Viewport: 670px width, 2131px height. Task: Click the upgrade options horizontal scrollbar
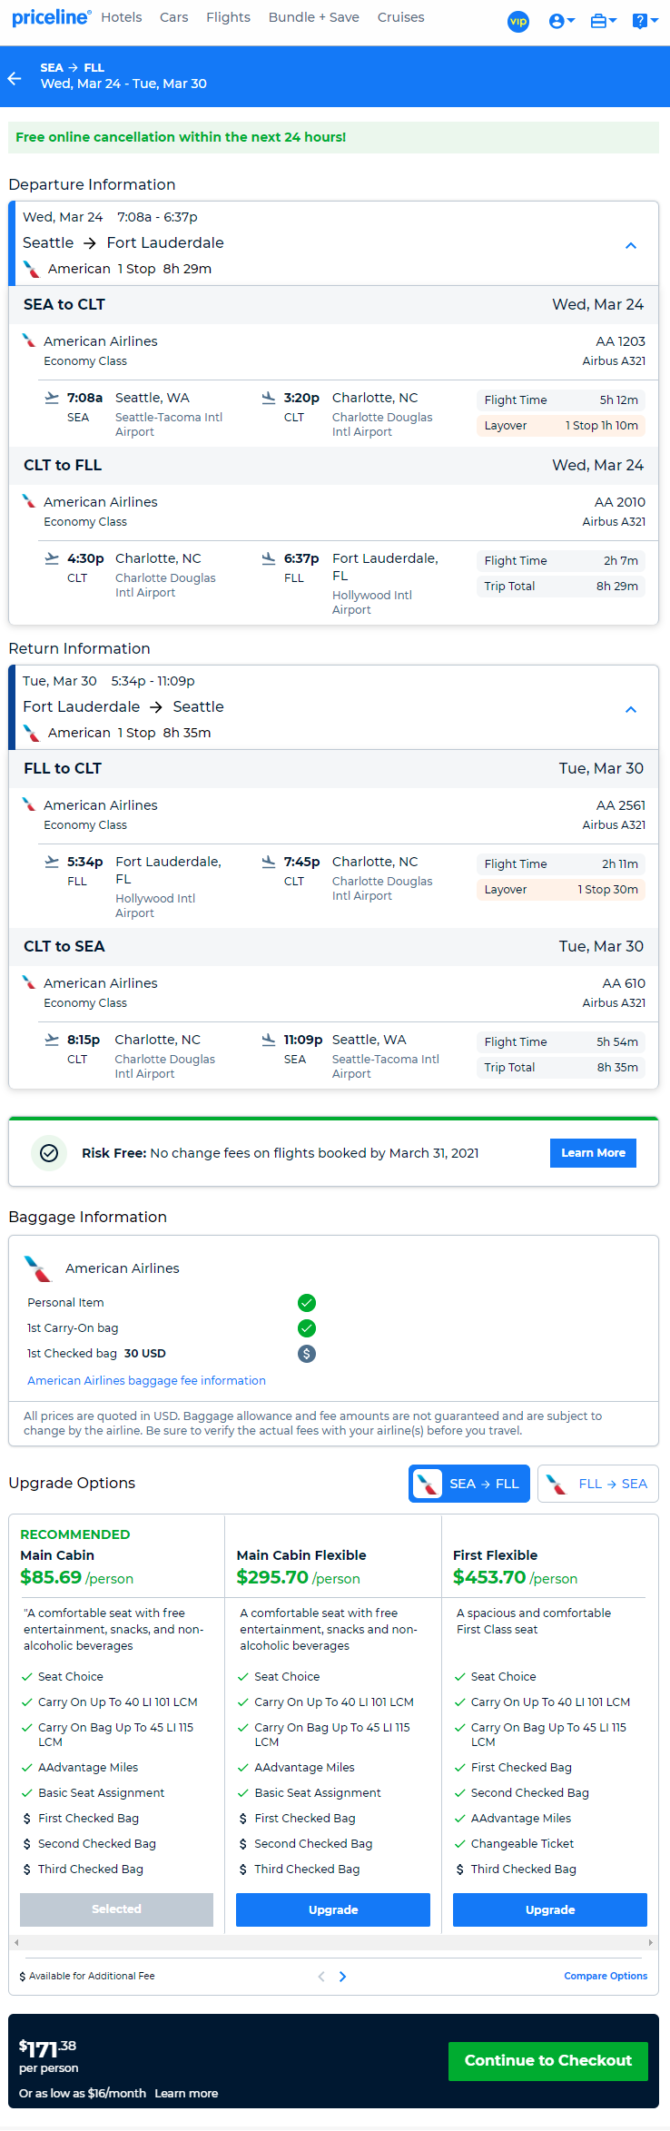(x=333, y=1942)
